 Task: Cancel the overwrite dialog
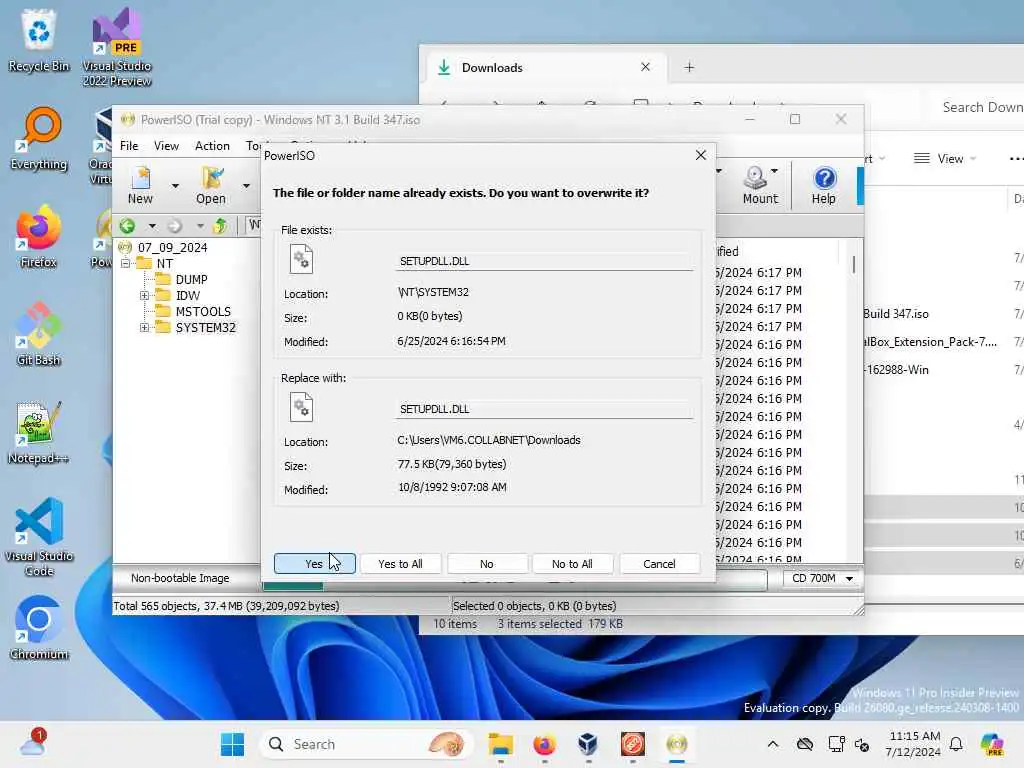659,564
